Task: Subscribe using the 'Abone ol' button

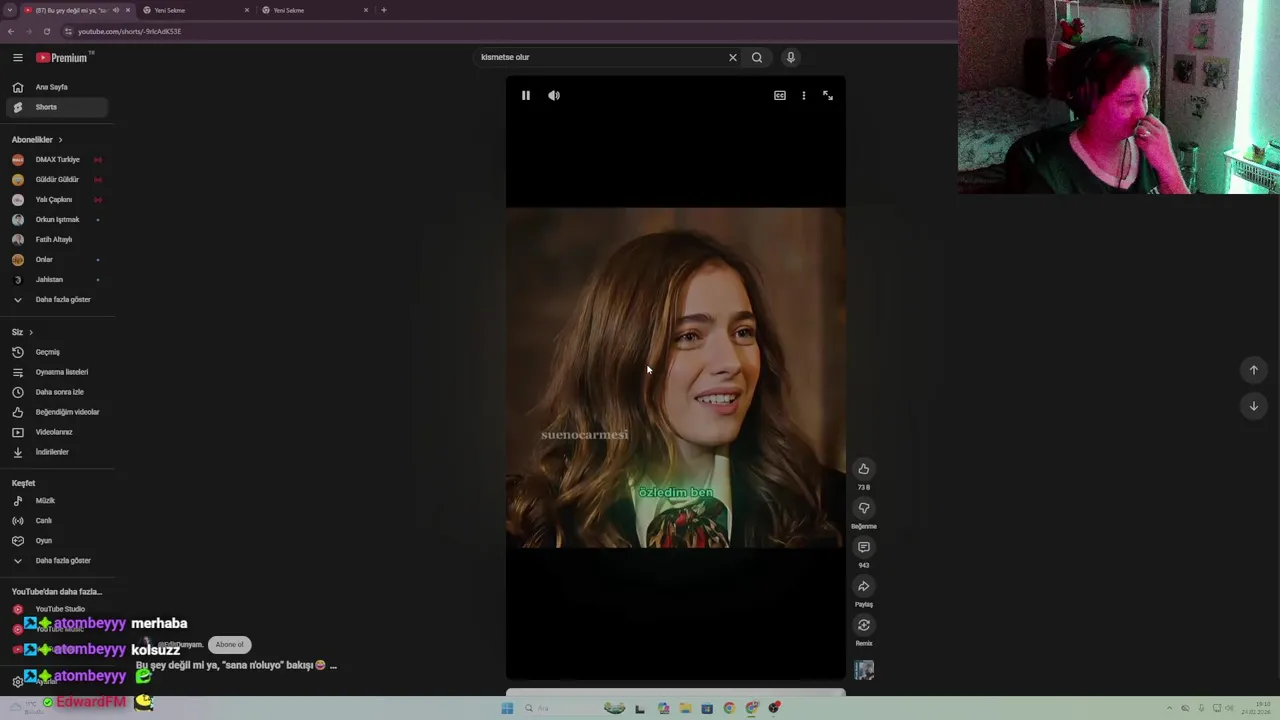Action: click(x=229, y=645)
